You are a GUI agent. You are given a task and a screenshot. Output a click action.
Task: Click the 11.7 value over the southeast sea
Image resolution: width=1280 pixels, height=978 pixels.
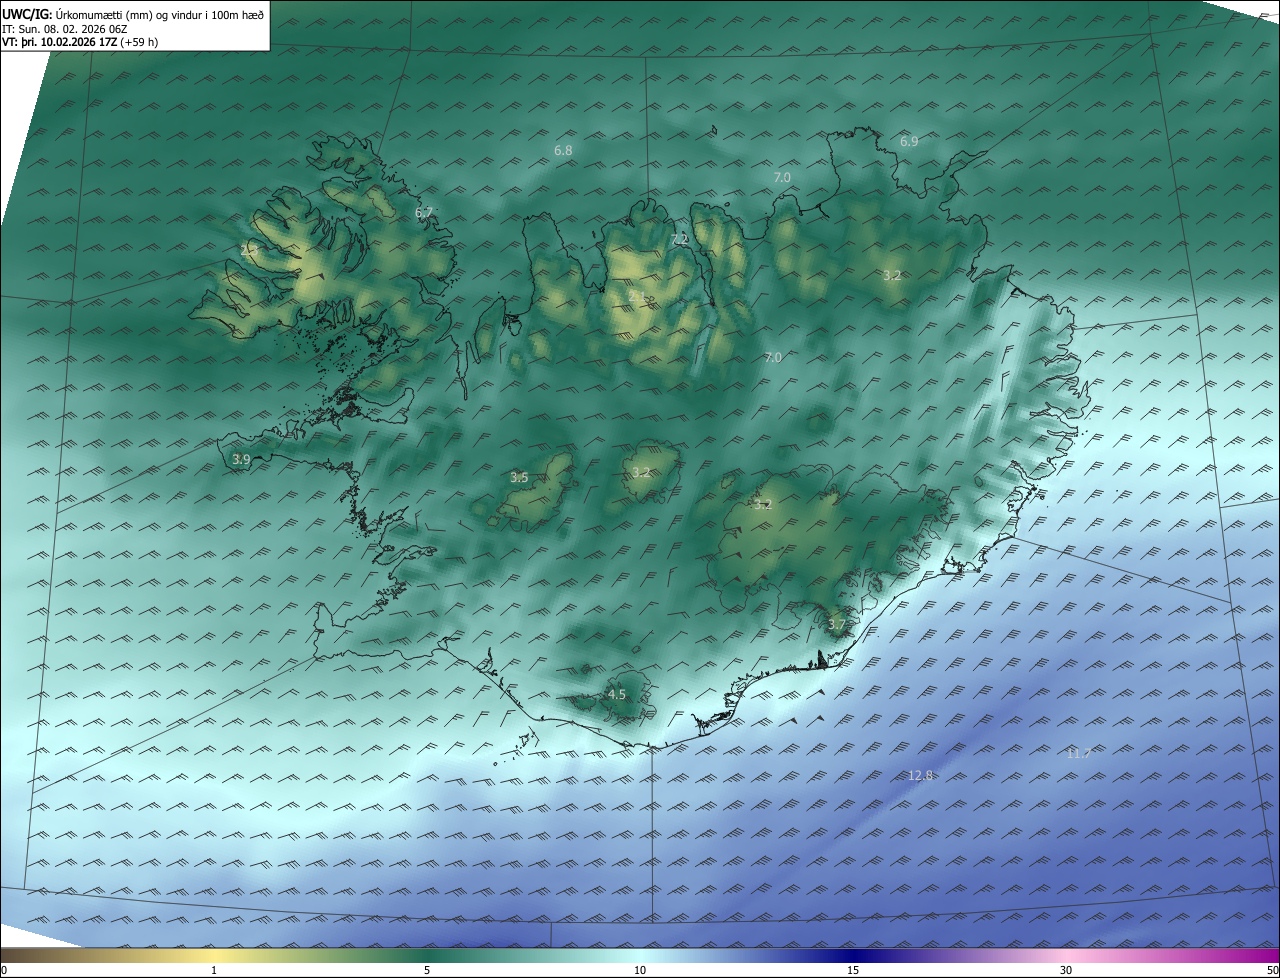[1078, 753]
